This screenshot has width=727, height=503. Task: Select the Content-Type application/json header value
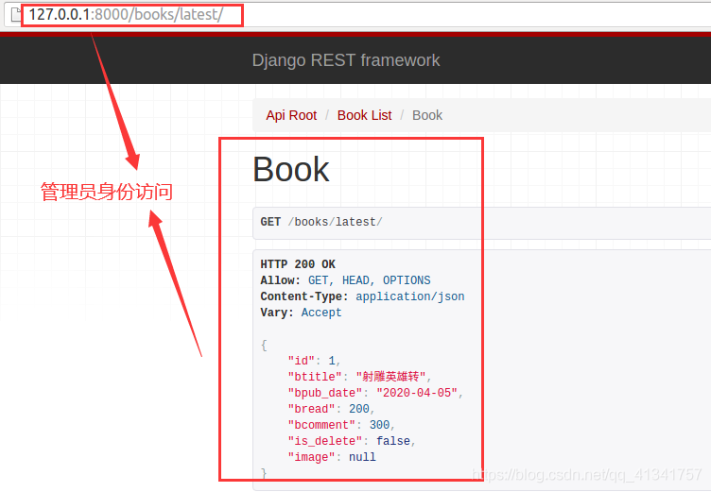(410, 297)
